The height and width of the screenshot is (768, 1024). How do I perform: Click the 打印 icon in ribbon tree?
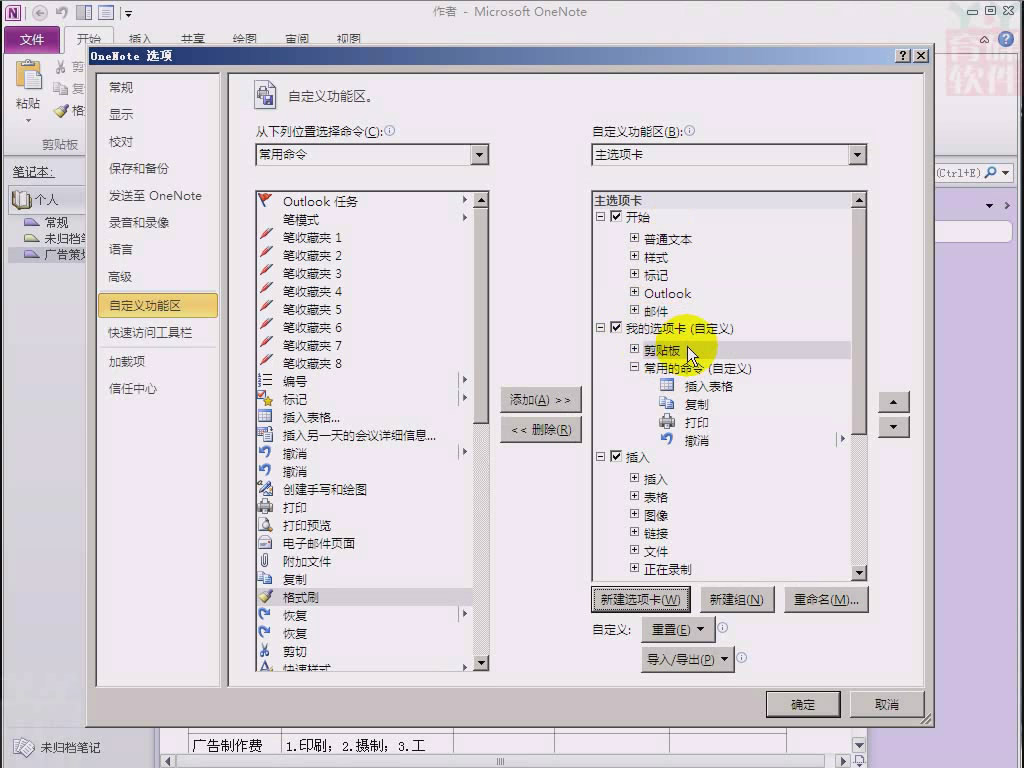coord(667,421)
